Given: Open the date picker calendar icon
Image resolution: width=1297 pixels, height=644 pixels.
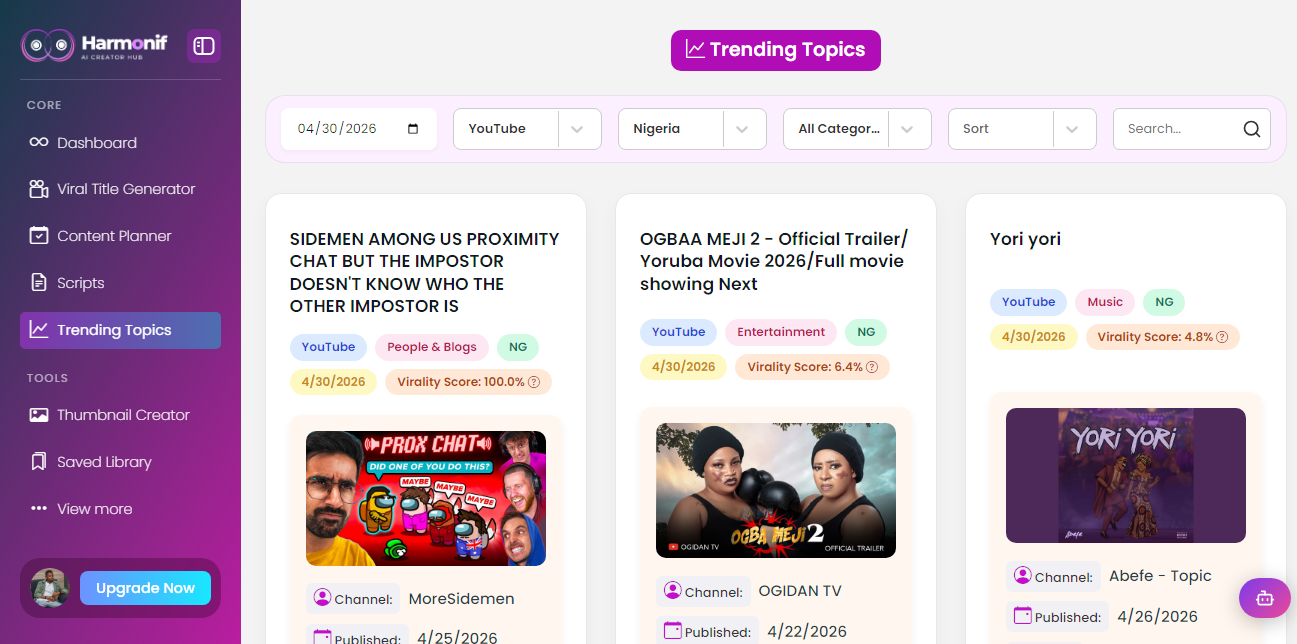Looking at the screenshot, I should click(414, 129).
